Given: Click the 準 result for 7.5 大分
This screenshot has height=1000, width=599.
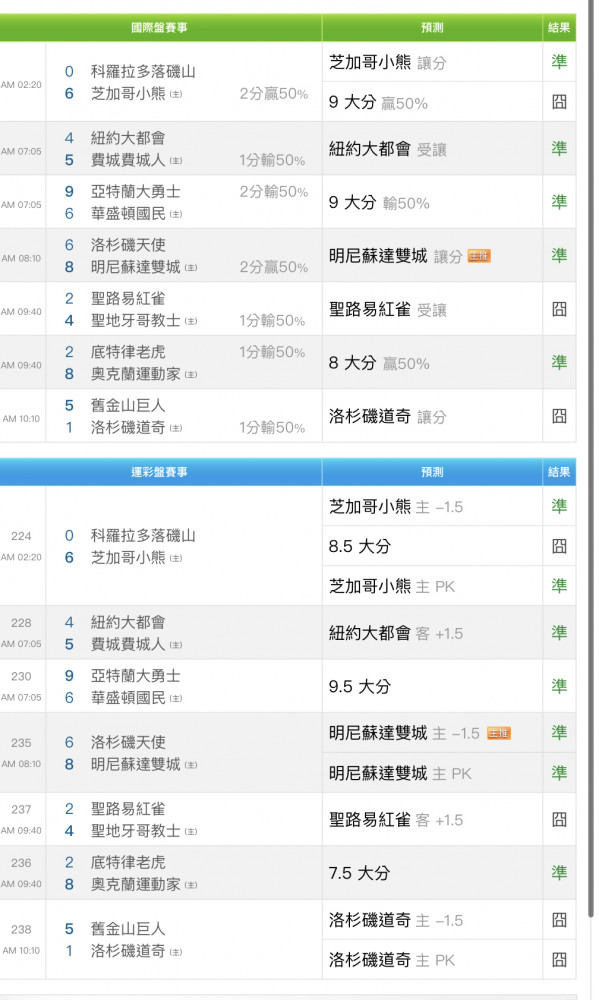Looking at the screenshot, I should click(x=559, y=872).
